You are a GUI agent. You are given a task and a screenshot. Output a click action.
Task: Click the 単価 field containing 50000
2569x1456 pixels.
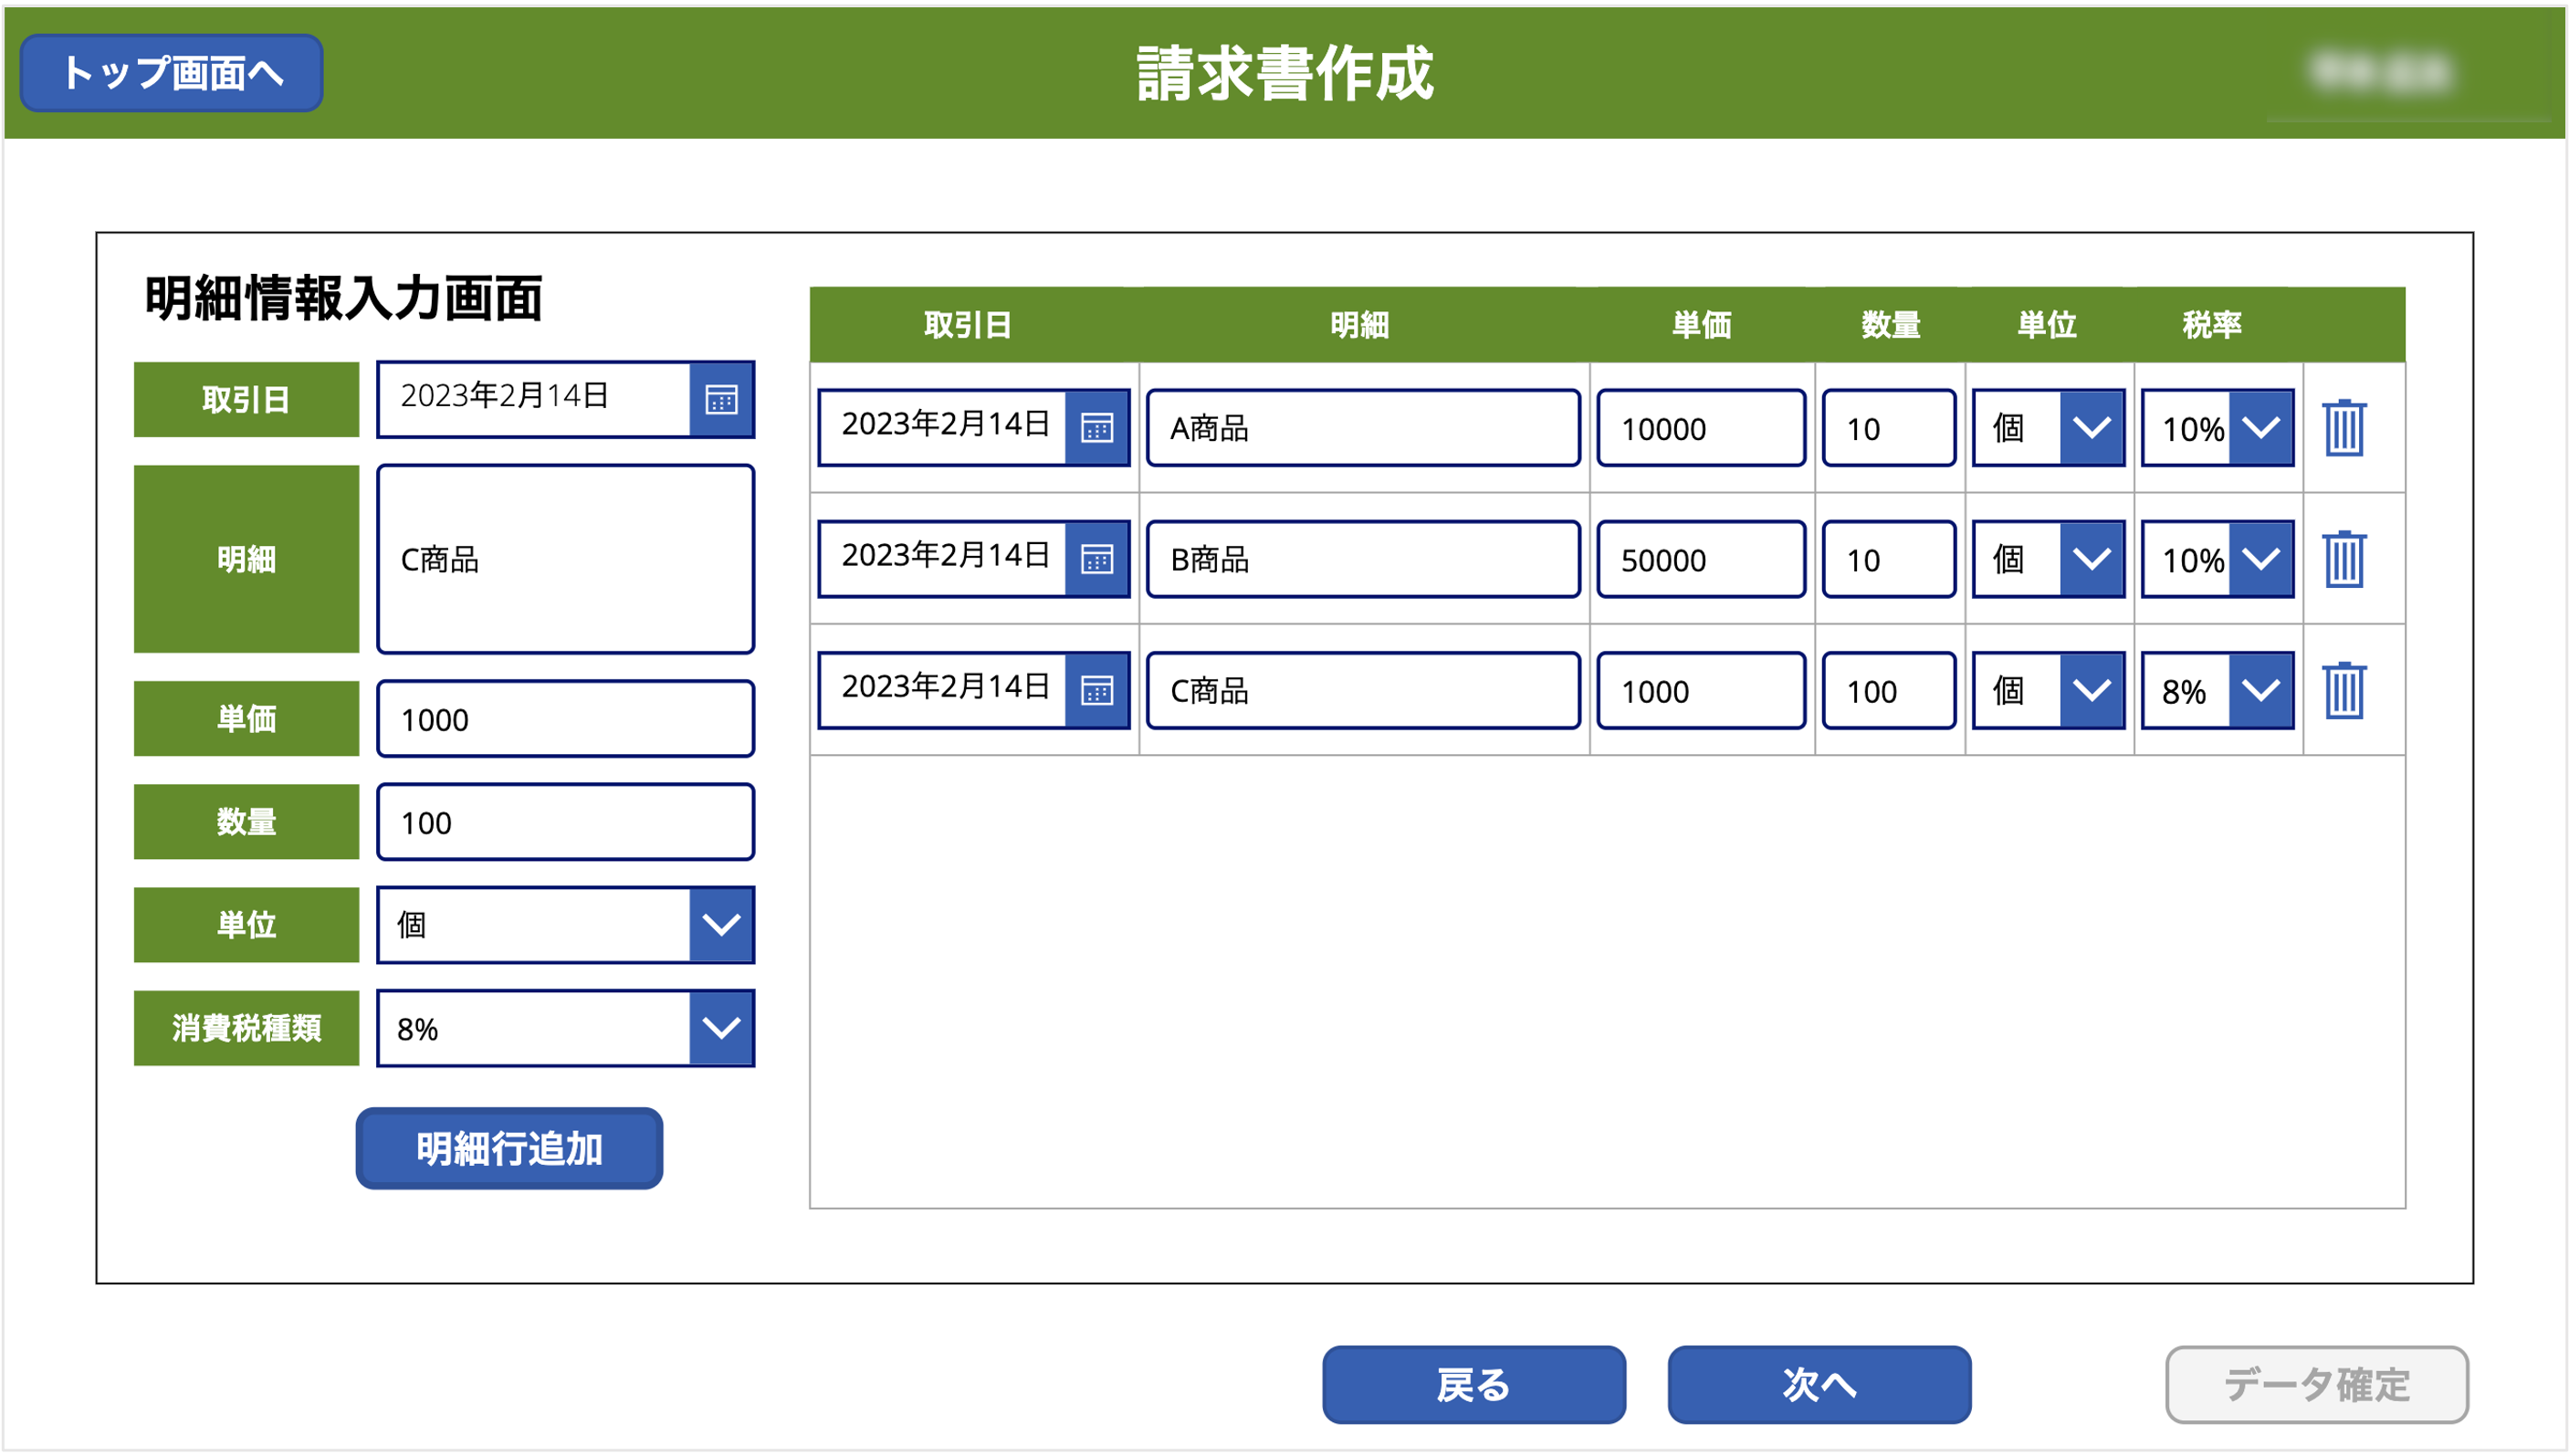[1700, 559]
